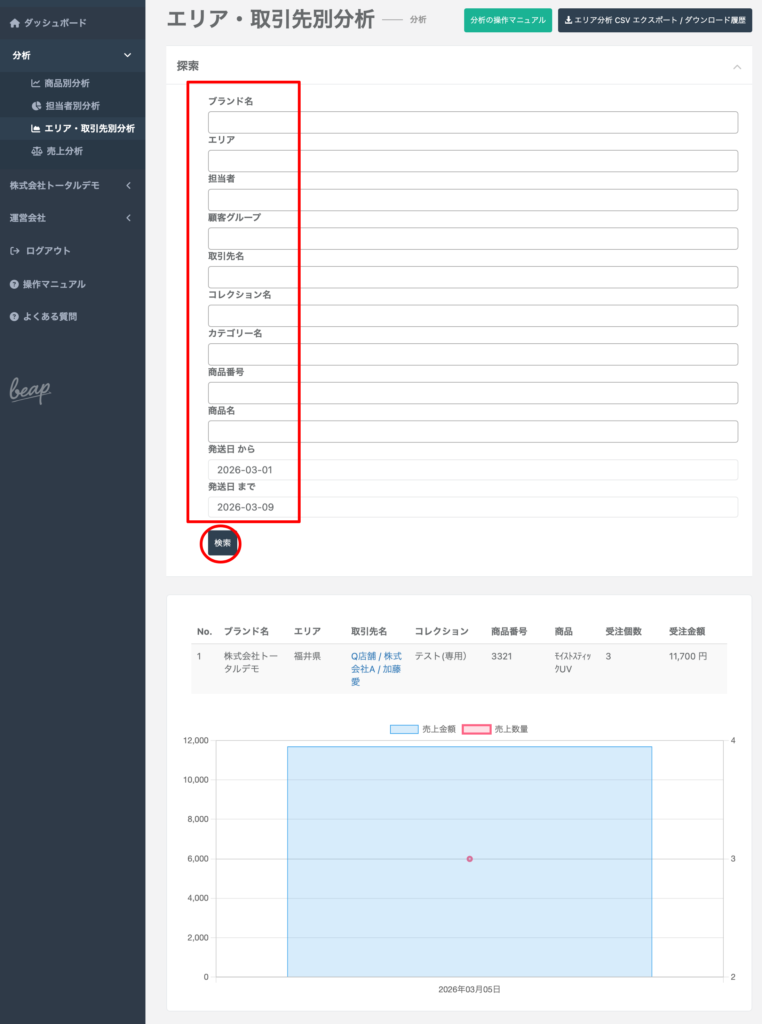The width and height of the screenshot is (762, 1024).
Task: Click the balance scale icon for 売上分析
Action: [x=36, y=152]
